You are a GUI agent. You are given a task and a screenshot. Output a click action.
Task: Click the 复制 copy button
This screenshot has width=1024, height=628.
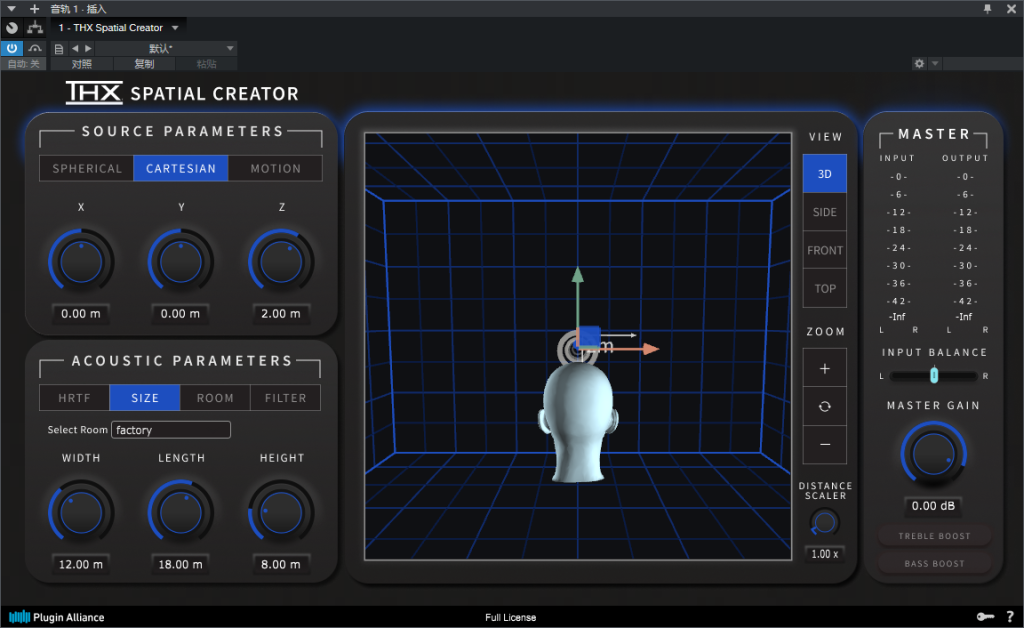click(x=144, y=63)
